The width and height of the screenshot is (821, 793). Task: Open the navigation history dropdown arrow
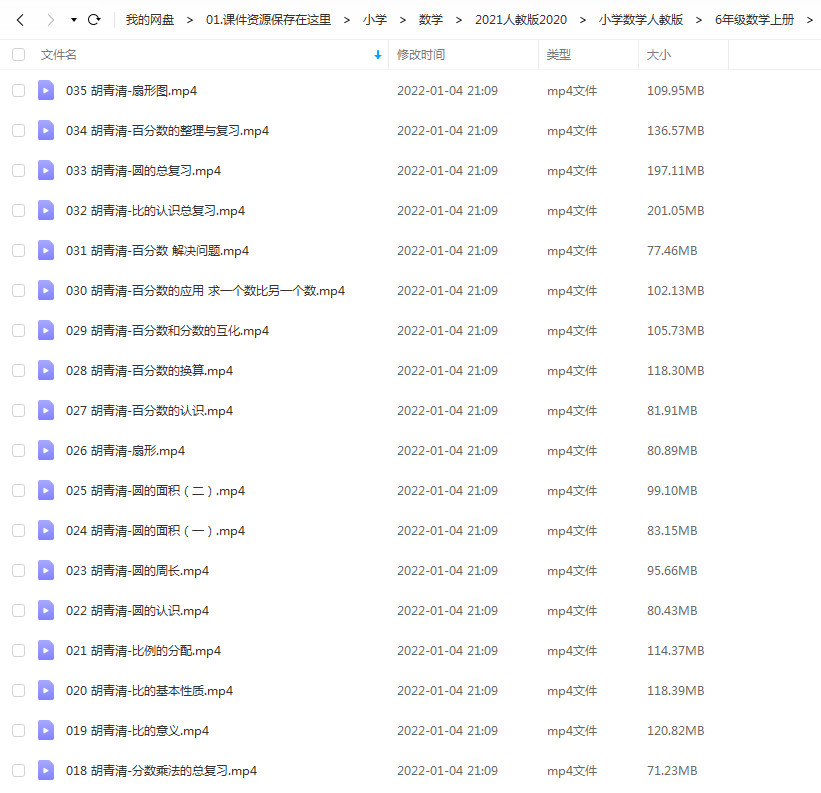point(74,20)
